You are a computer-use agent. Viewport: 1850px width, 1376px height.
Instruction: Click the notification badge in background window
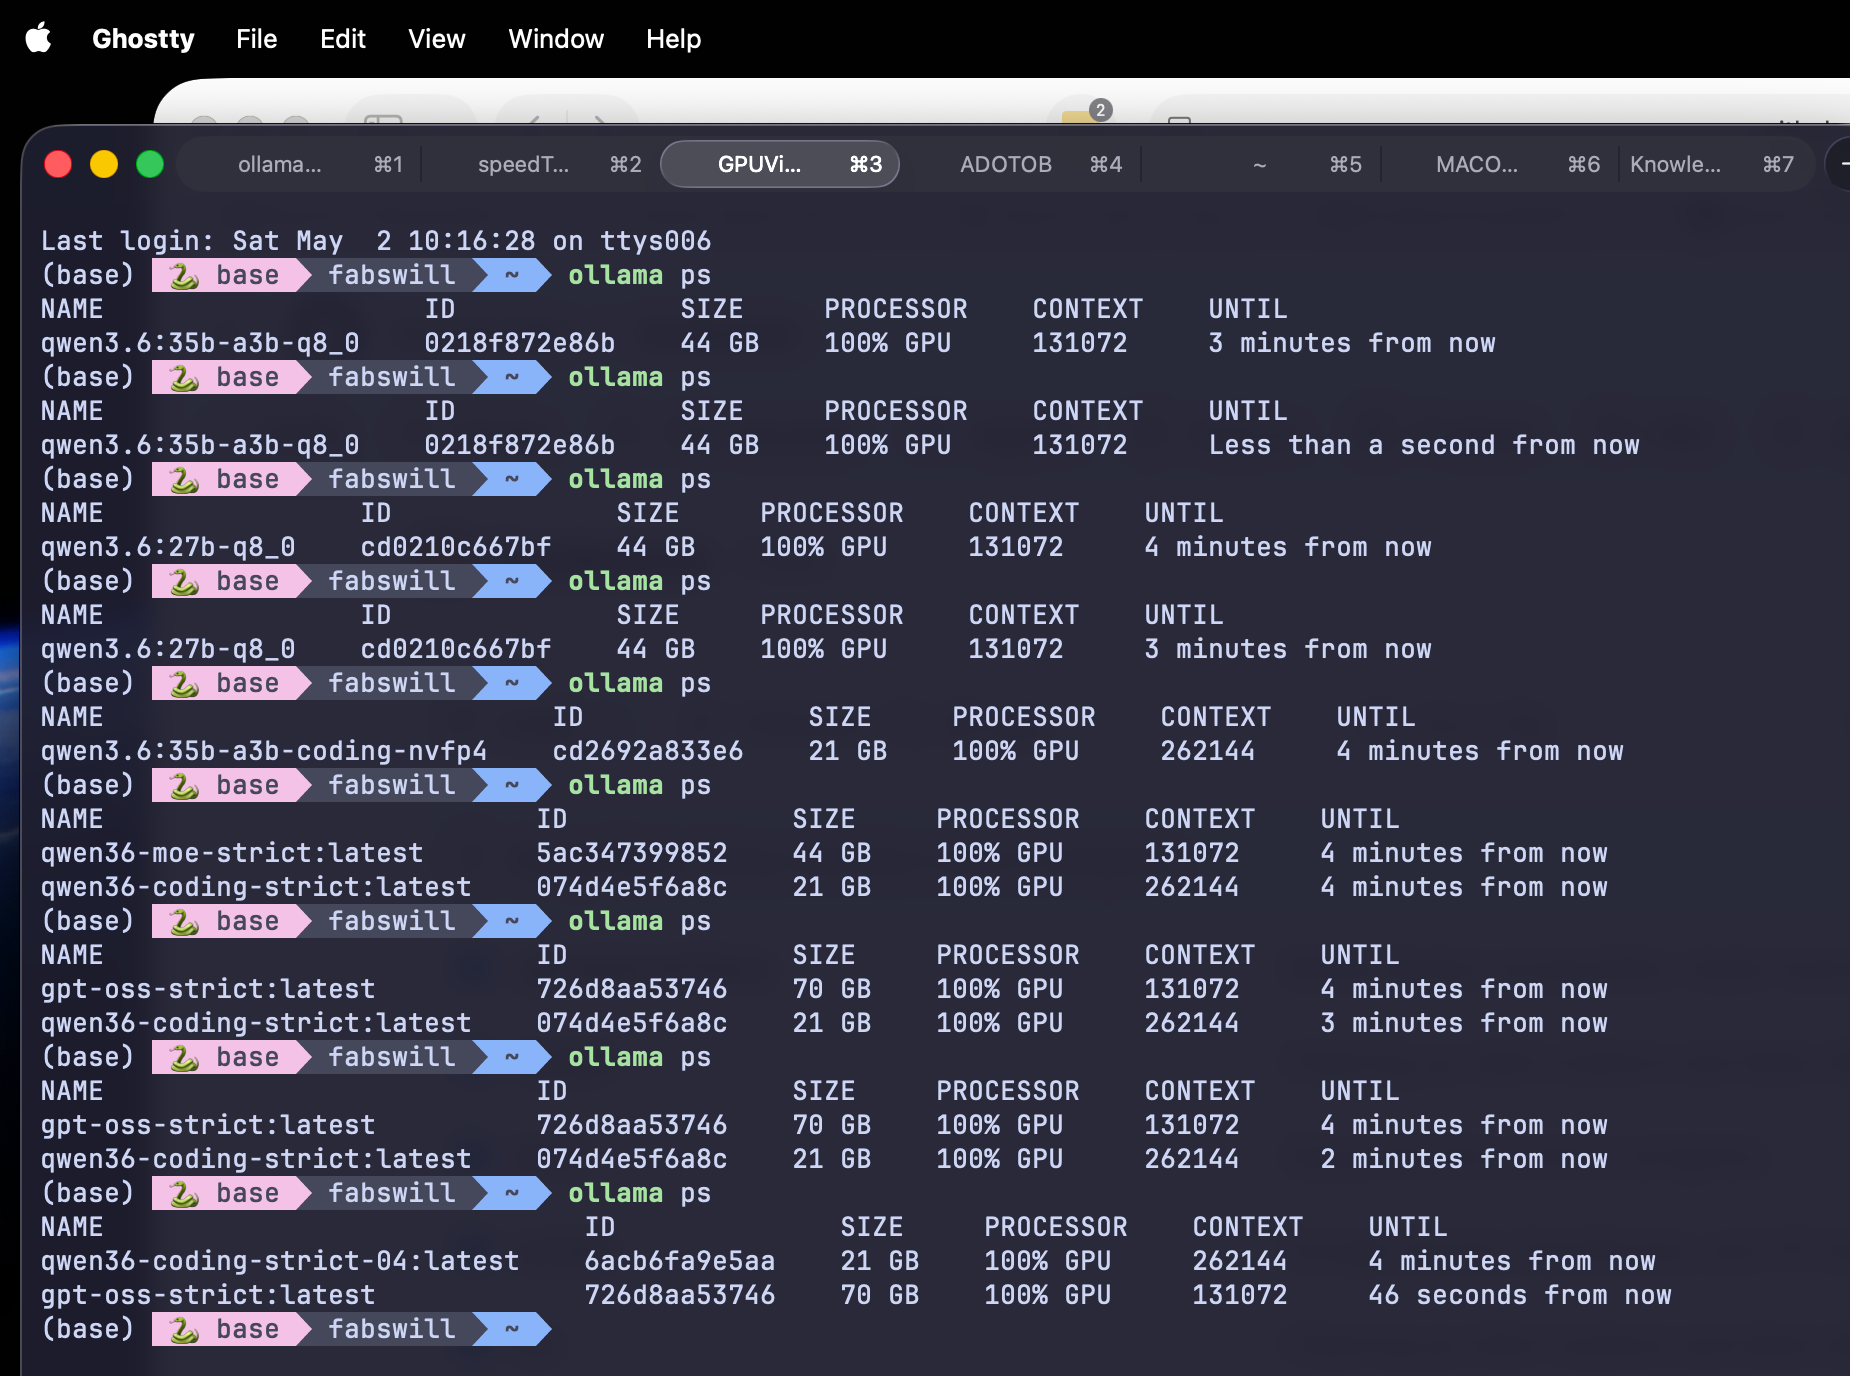(x=1100, y=110)
